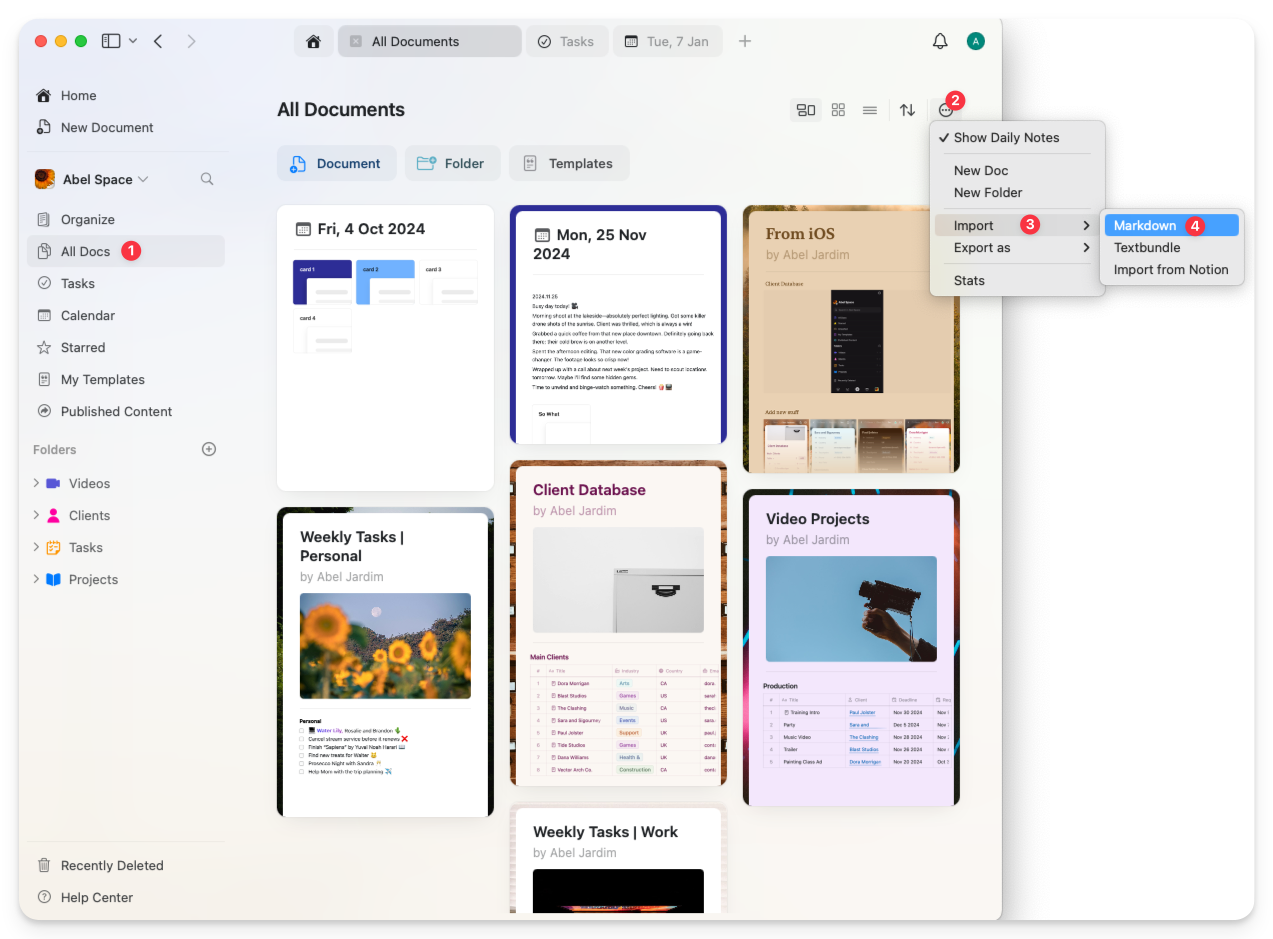This screenshot has height=939, width=1273.
Task: Expand the Projects folder chevron
Action: pyautogui.click(x=36, y=579)
